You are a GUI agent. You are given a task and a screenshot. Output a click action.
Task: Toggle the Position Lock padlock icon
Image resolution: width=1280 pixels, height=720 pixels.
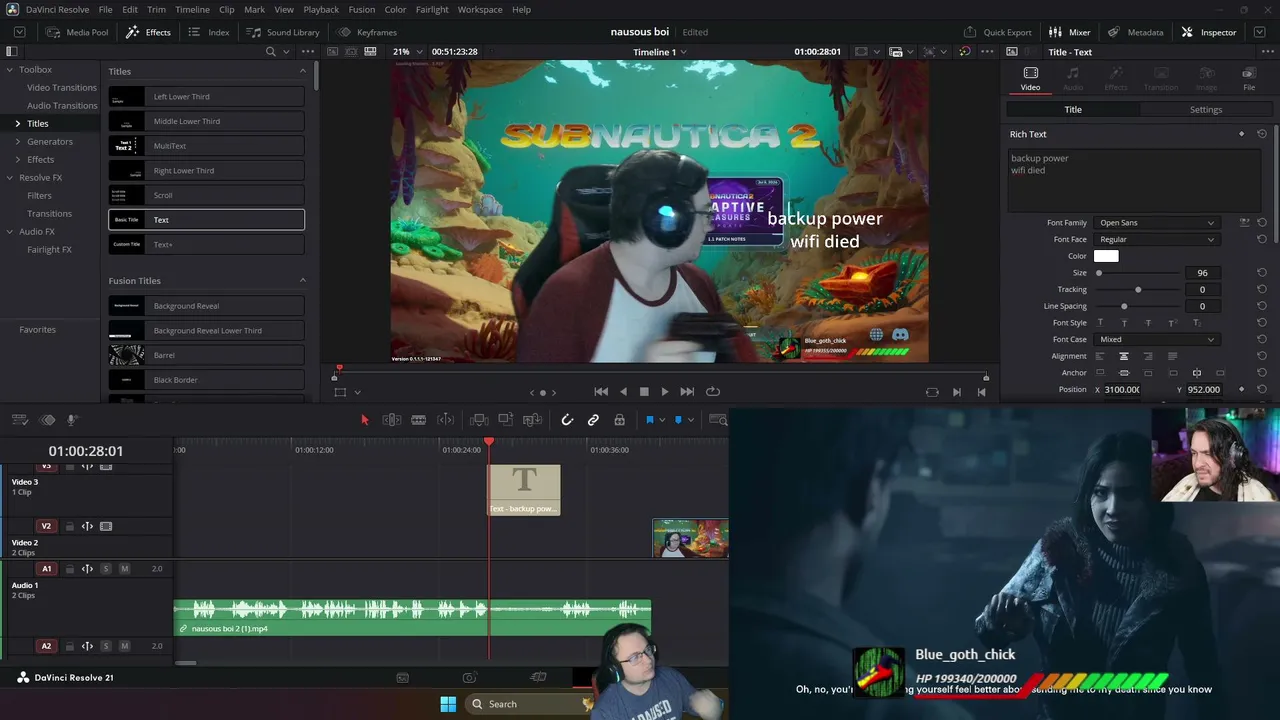[619, 420]
